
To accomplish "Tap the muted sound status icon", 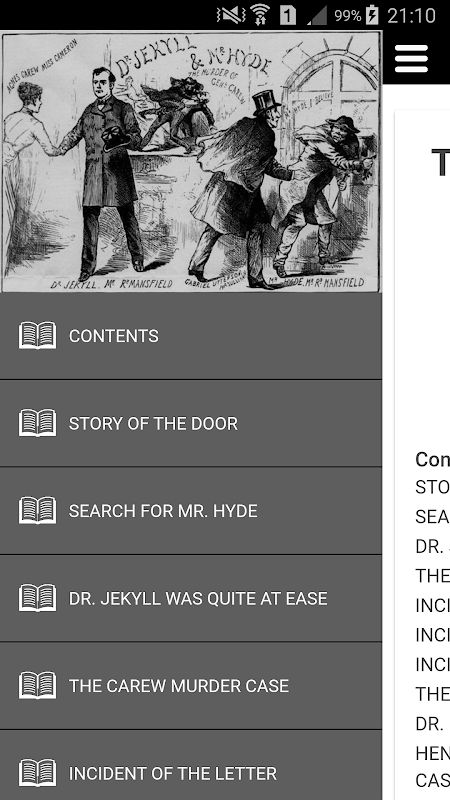I will [x=230, y=15].
